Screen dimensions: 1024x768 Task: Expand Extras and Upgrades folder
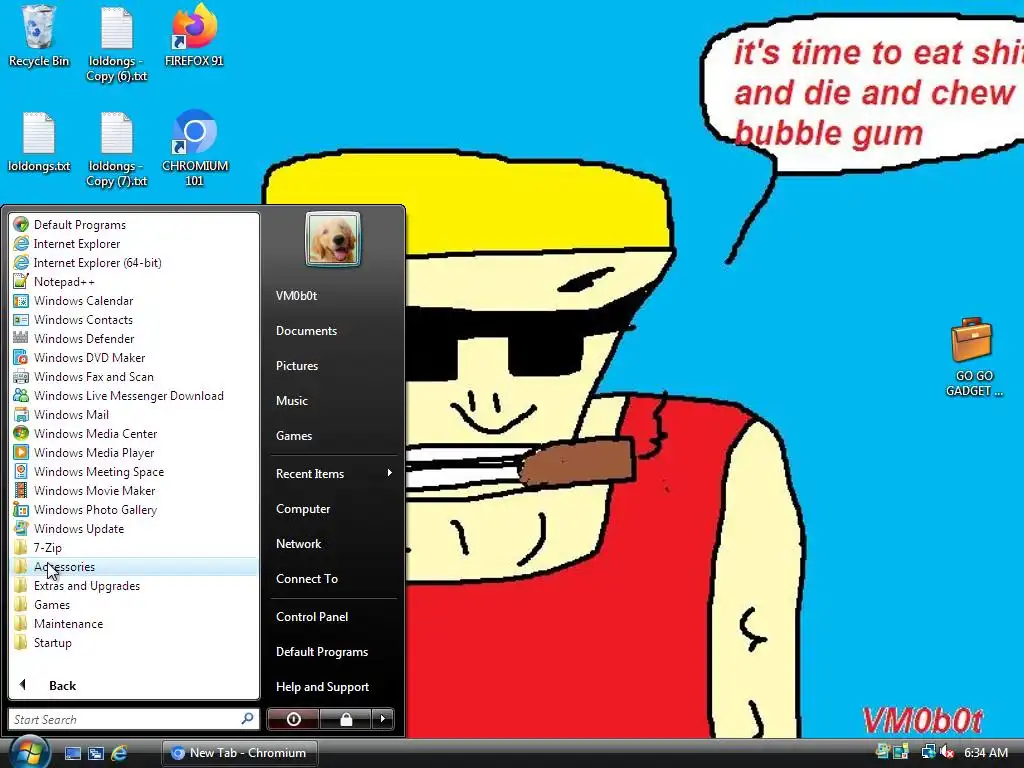[134, 586]
